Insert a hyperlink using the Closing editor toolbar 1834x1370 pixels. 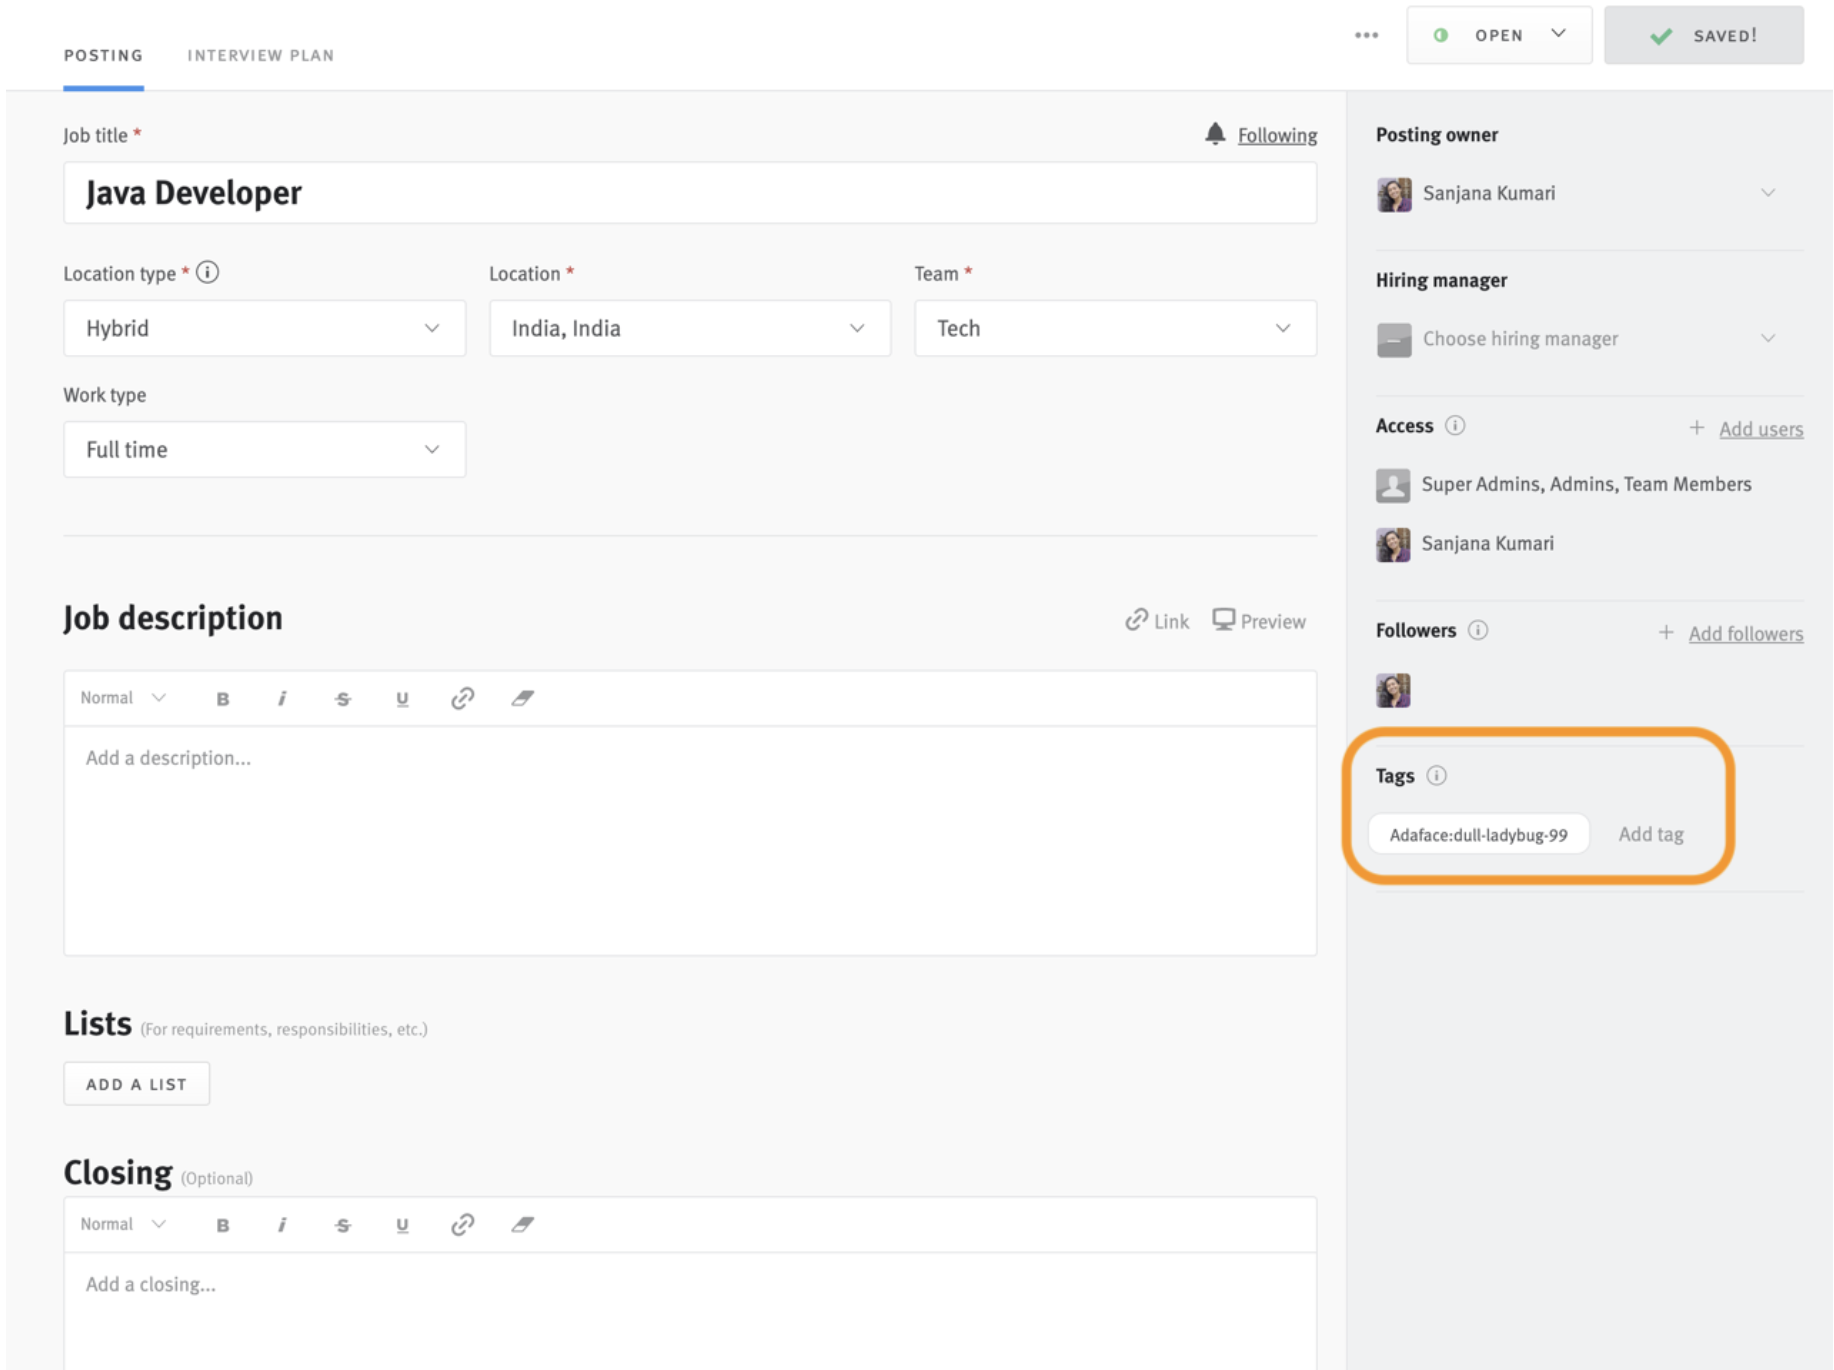[x=462, y=1224]
